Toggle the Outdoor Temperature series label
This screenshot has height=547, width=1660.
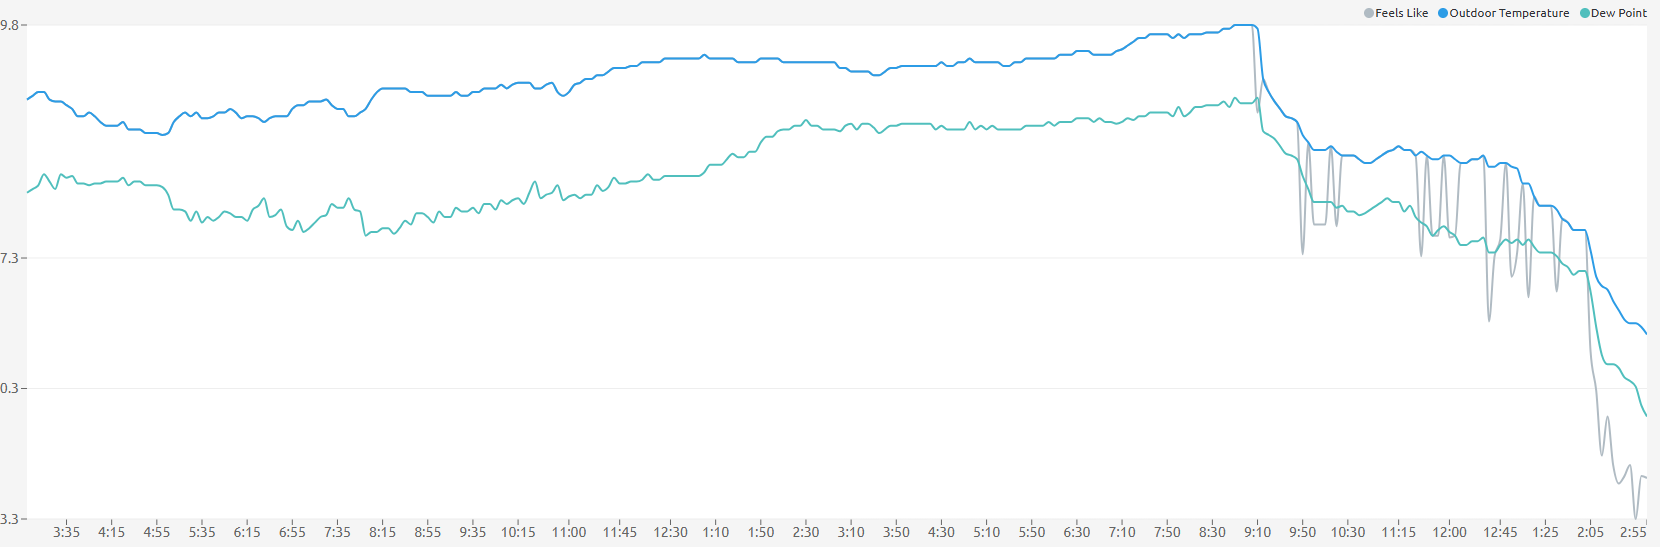tap(1509, 13)
